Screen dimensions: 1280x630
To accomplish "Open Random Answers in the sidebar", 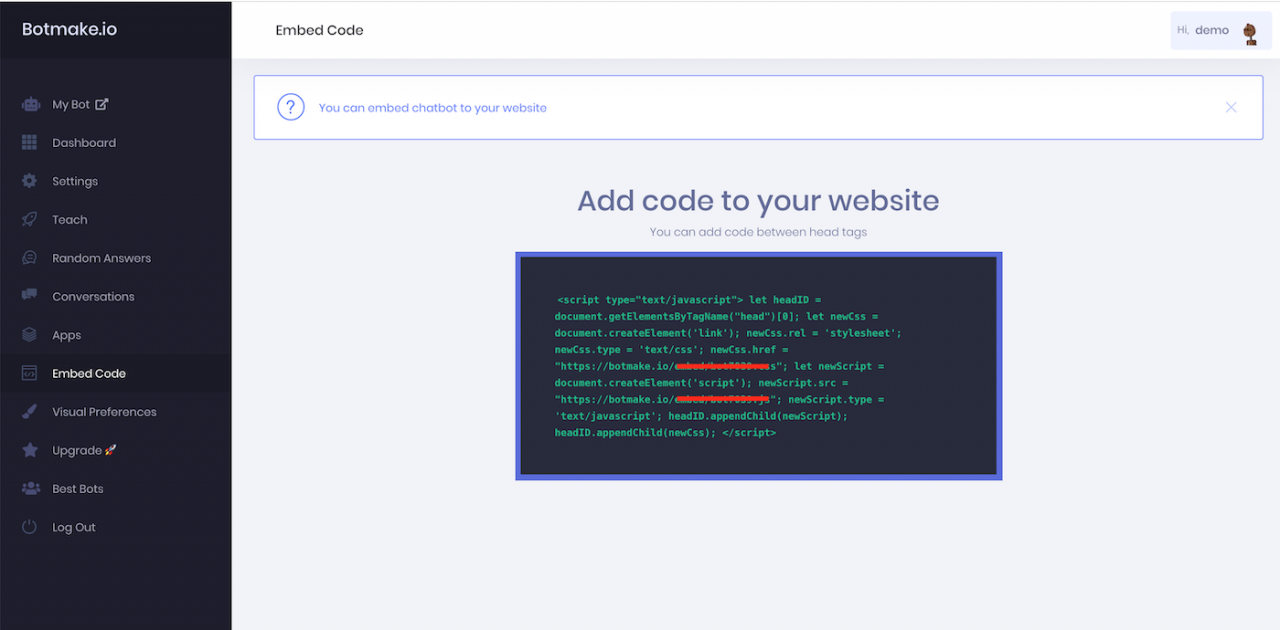I will pyautogui.click(x=116, y=258).
